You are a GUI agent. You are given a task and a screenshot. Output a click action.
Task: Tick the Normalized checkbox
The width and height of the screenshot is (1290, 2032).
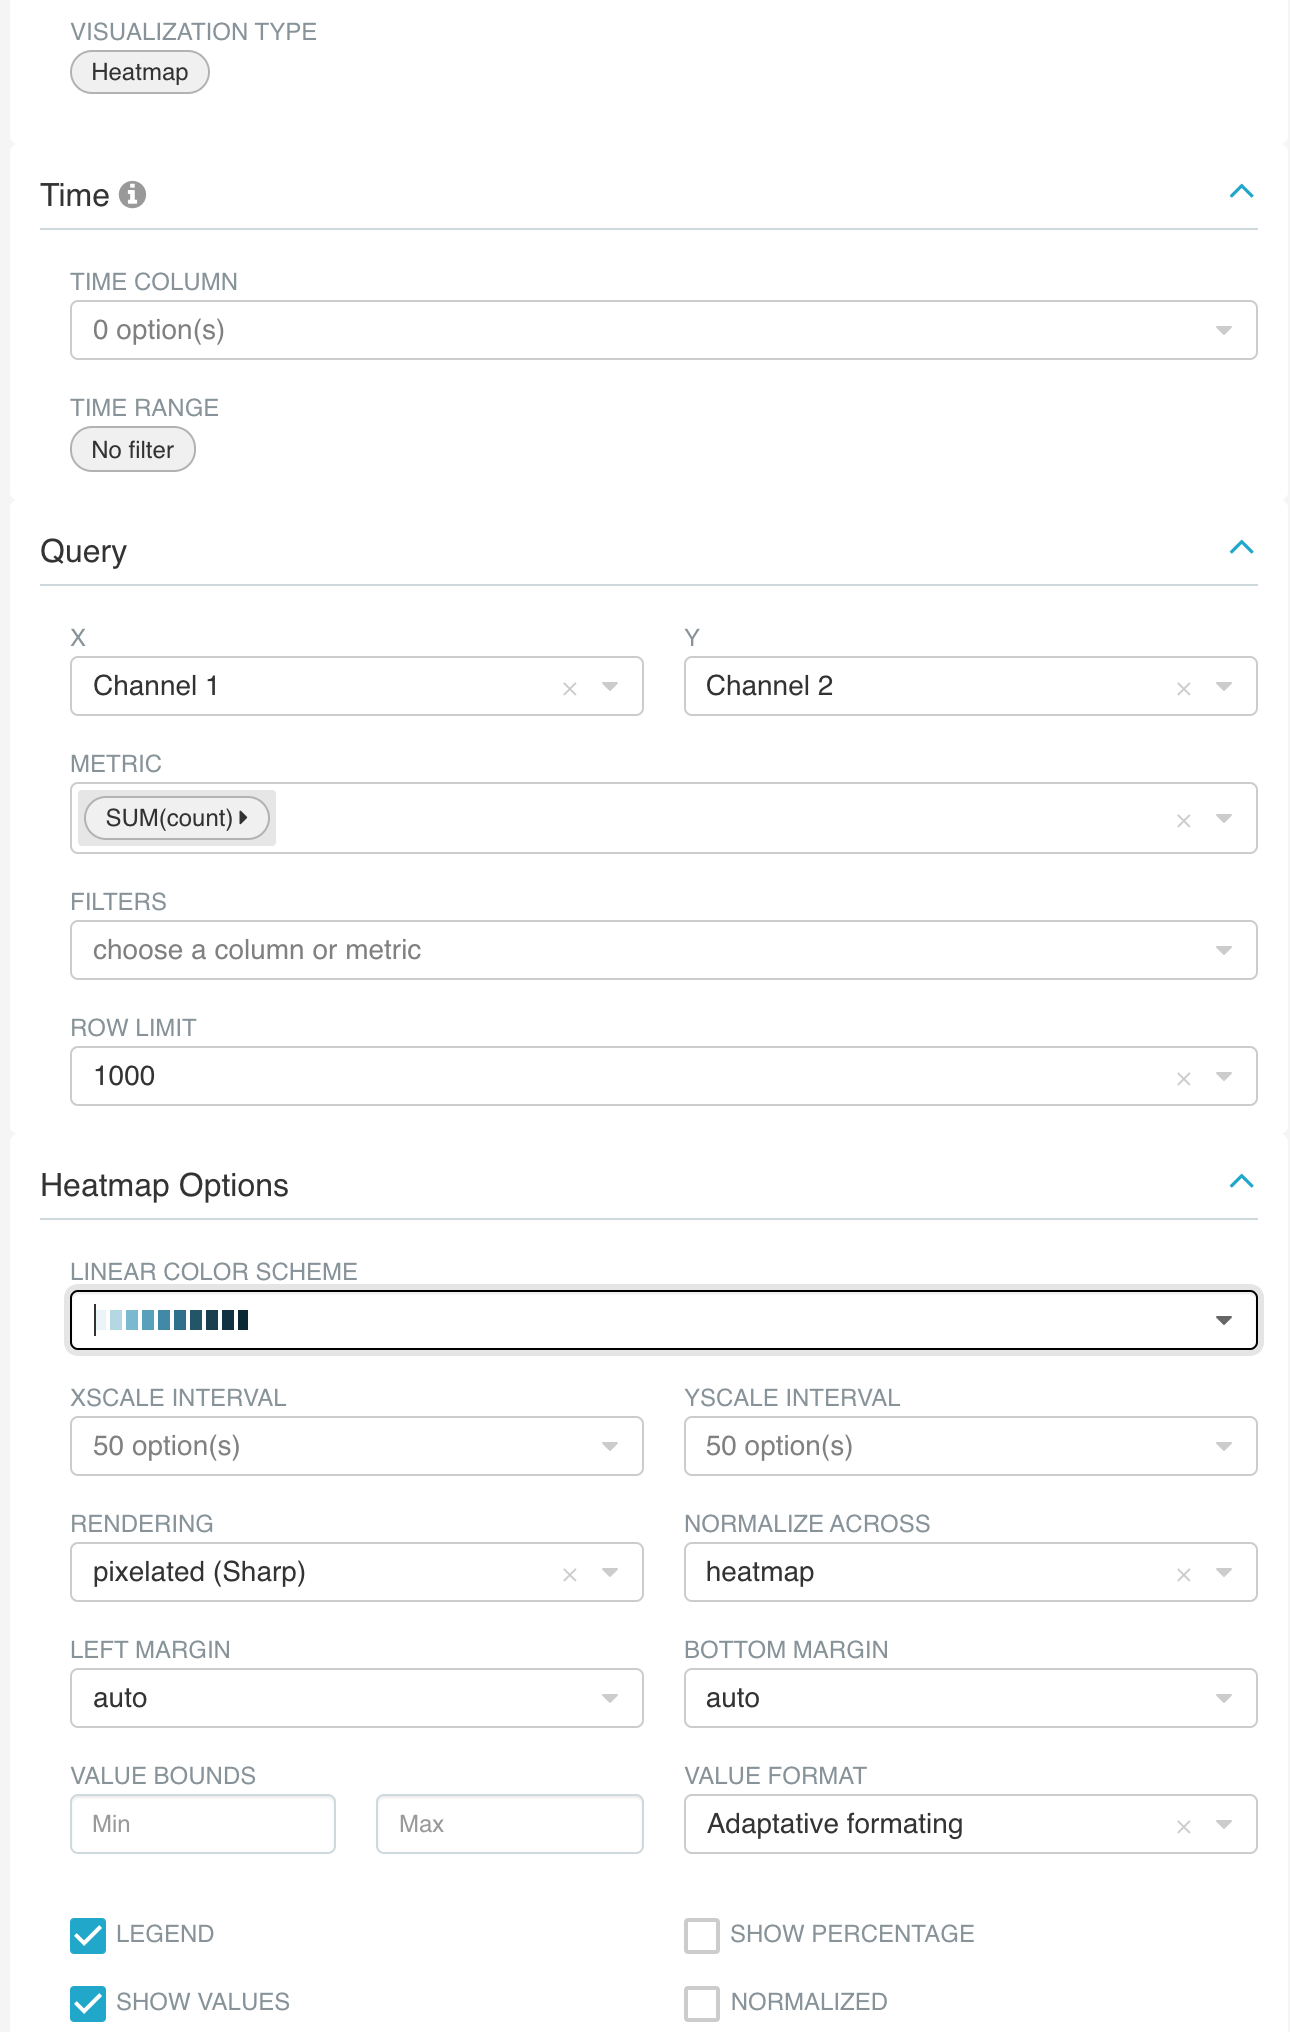[x=702, y=2003]
